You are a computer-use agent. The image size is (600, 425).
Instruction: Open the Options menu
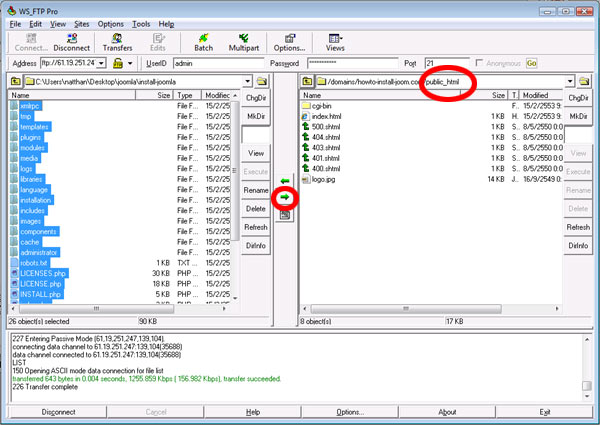pyautogui.click(x=111, y=24)
